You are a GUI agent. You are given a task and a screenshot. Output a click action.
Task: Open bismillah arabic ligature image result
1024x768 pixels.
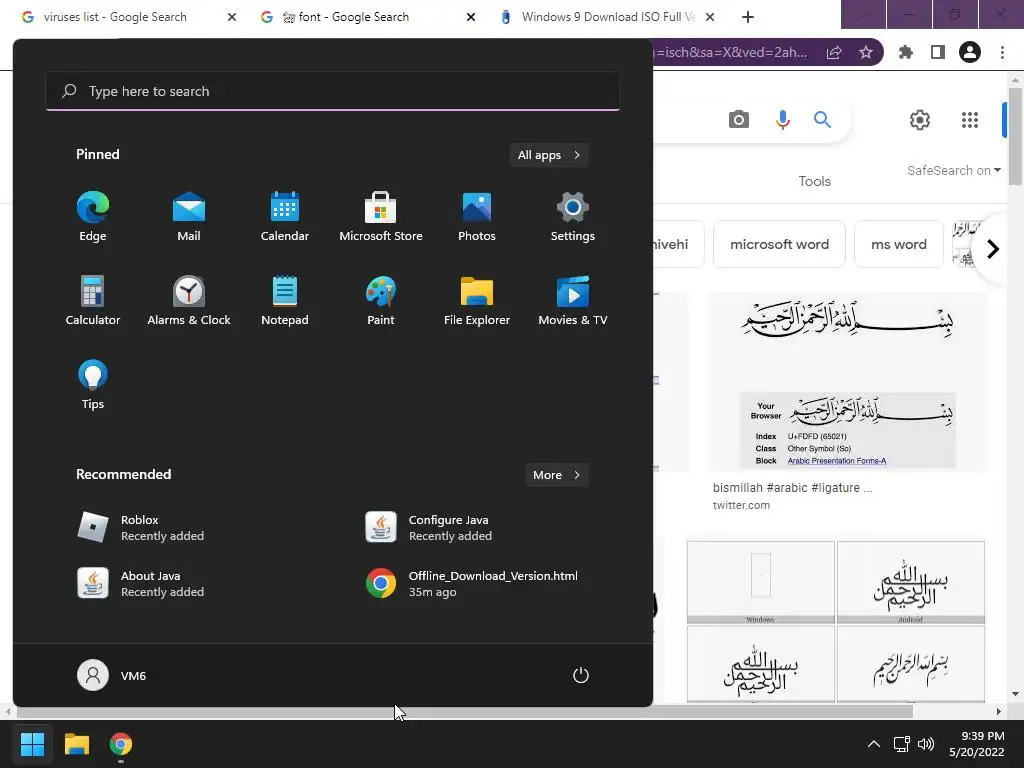pyautogui.click(x=847, y=381)
